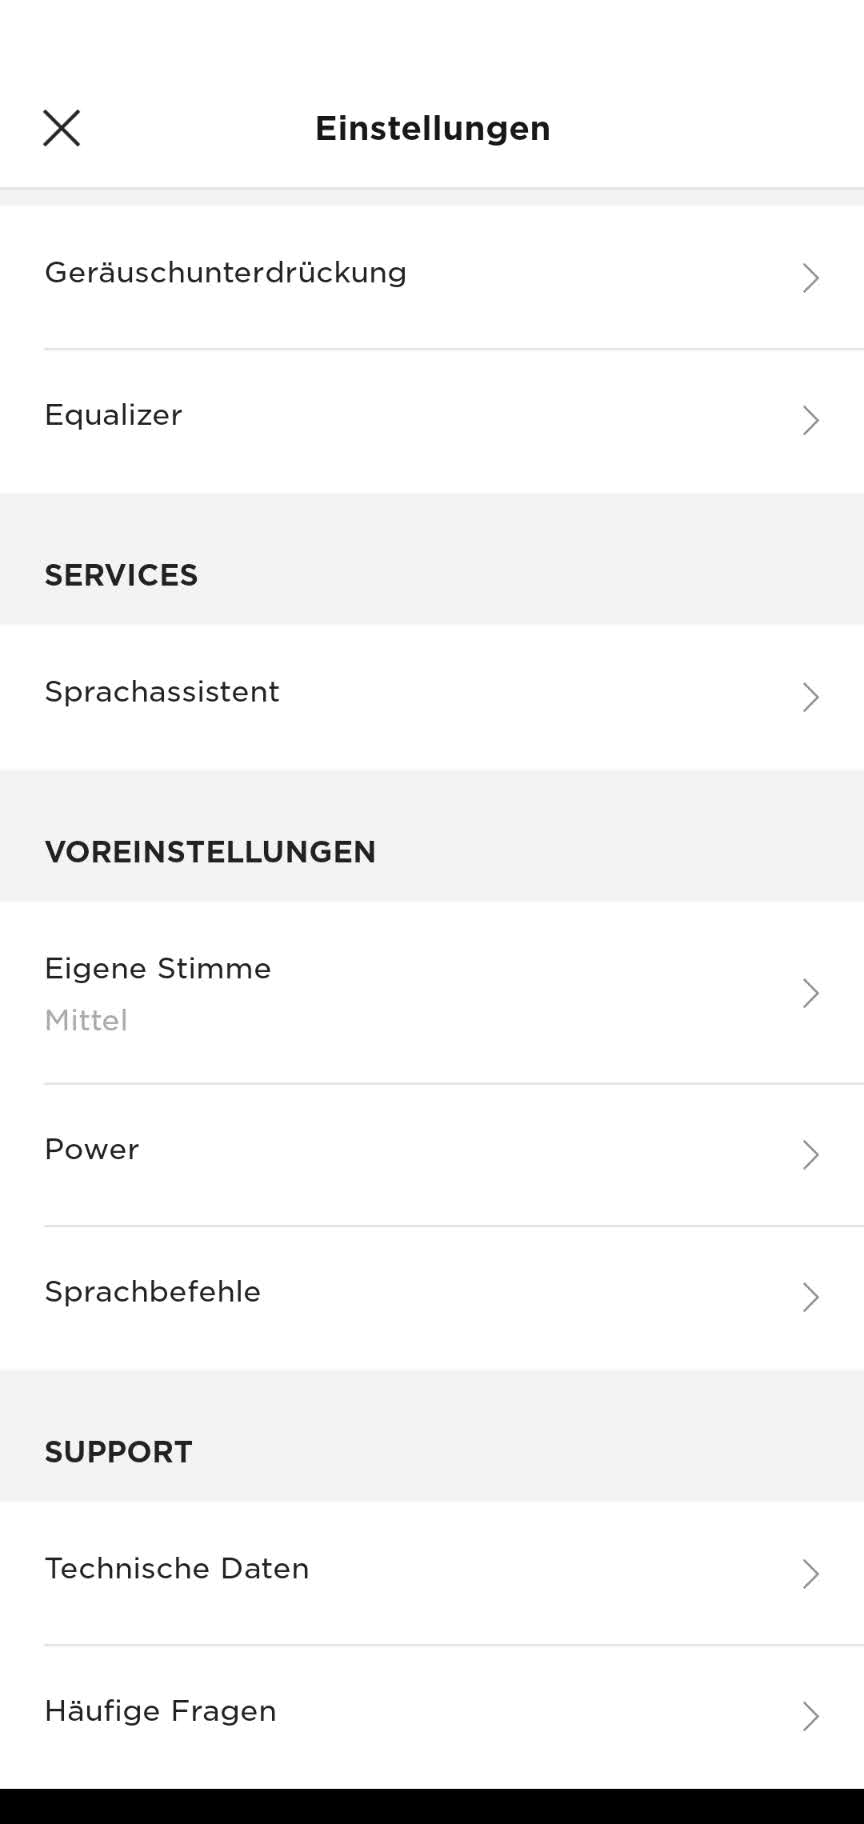Show Technische Daten

tap(177, 1569)
